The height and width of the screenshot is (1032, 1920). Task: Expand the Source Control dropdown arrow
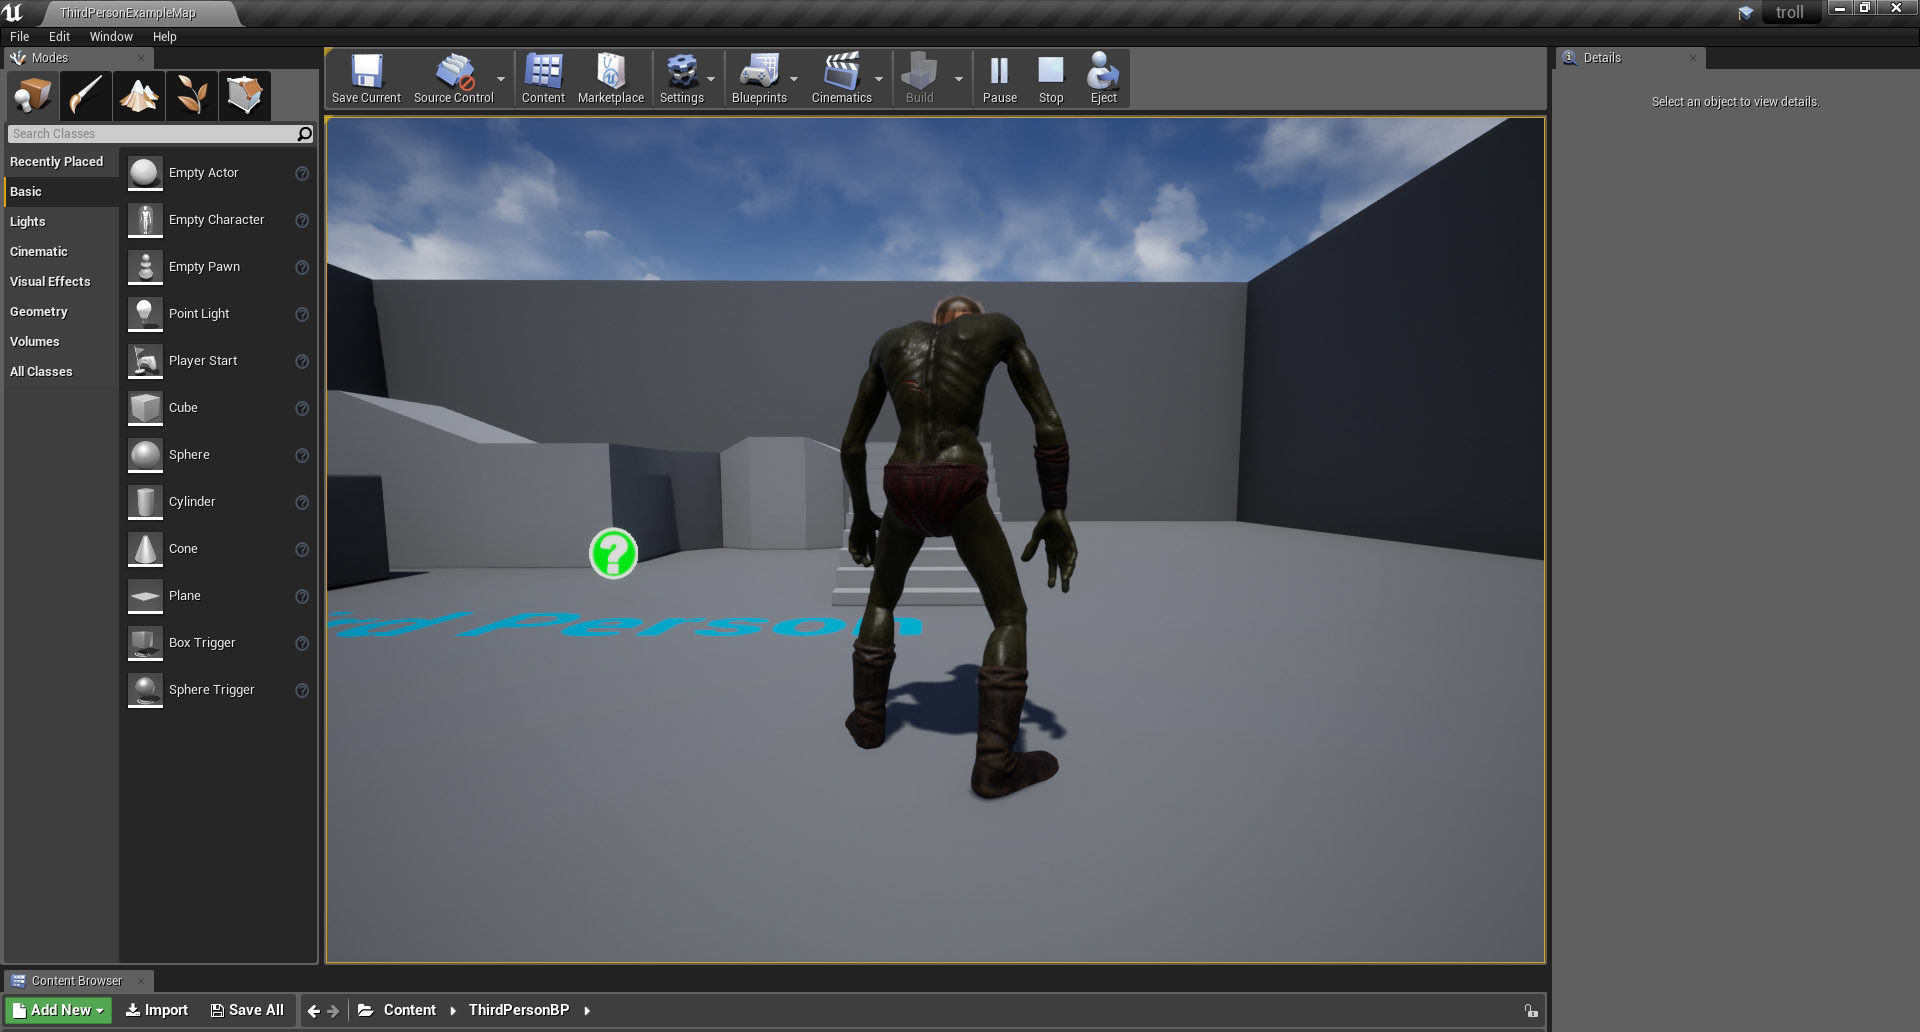click(501, 79)
